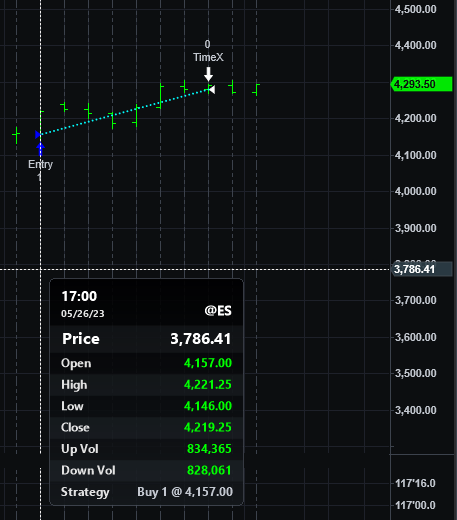Click the Up Vol value 834,365

(209, 449)
